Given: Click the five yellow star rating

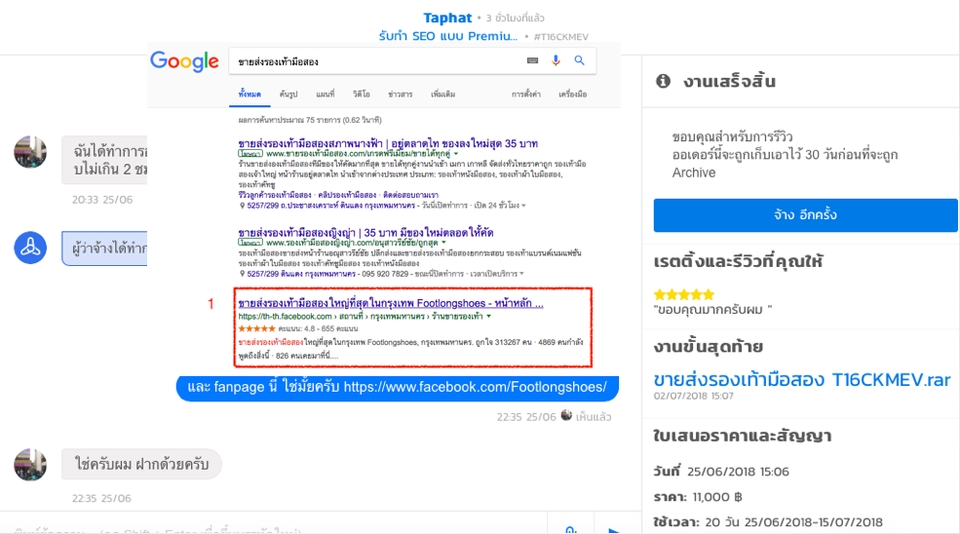Looking at the screenshot, I should click(x=684, y=295).
